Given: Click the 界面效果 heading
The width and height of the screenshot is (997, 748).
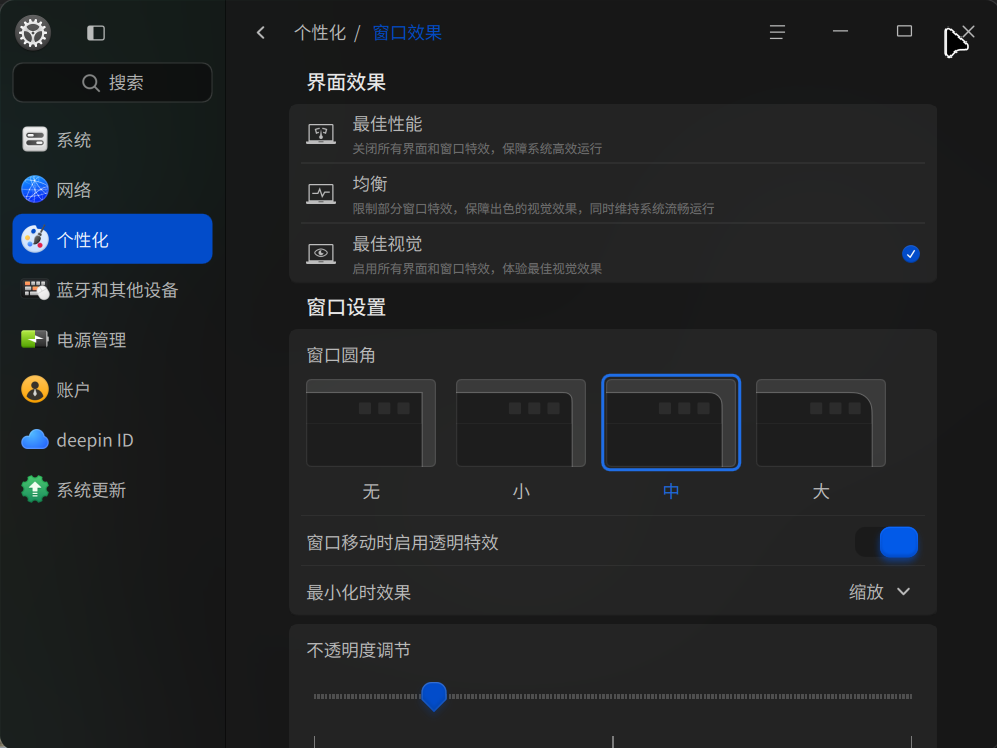Looking at the screenshot, I should coord(347,82).
